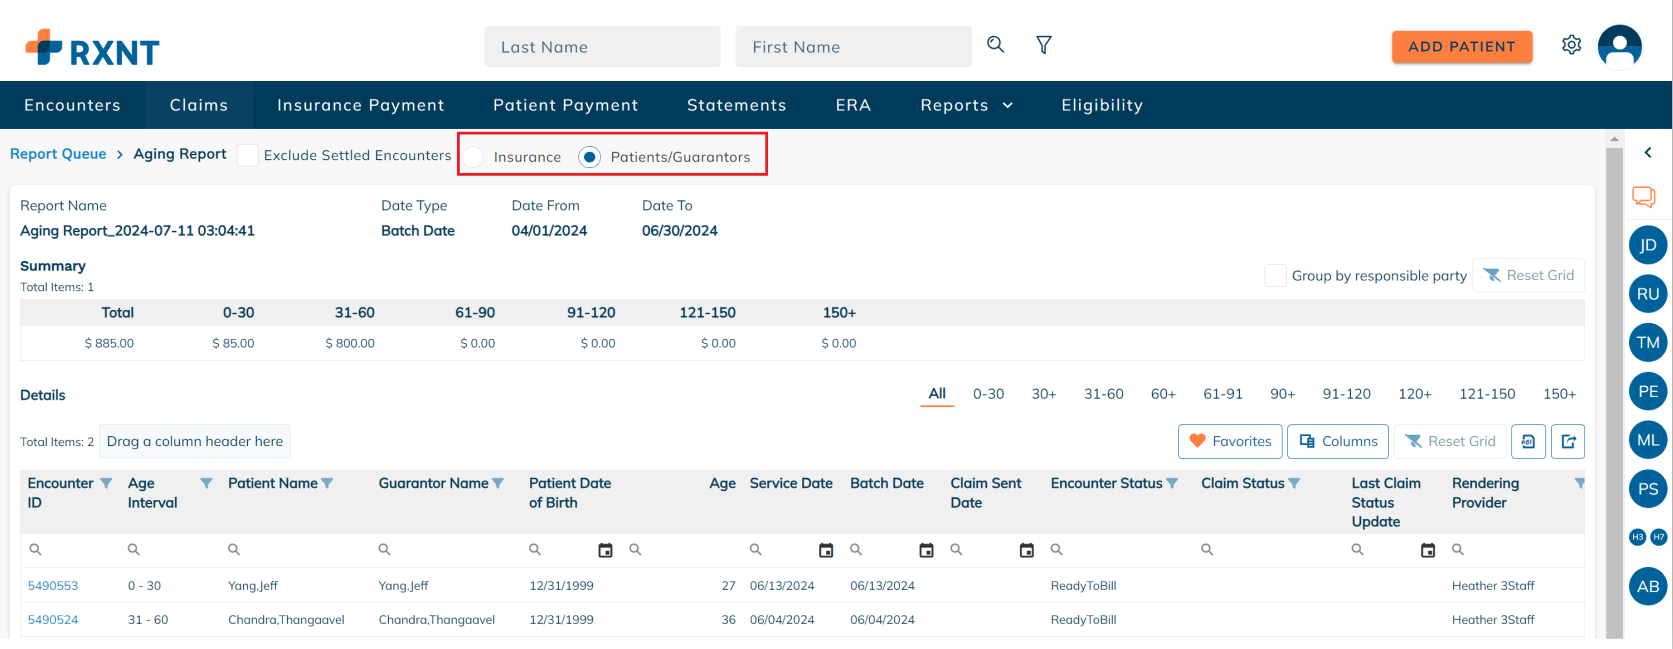Enable Group by responsible party checkbox
Image resolution: width=1673 pixels, height=649 pixels.
1275,276
